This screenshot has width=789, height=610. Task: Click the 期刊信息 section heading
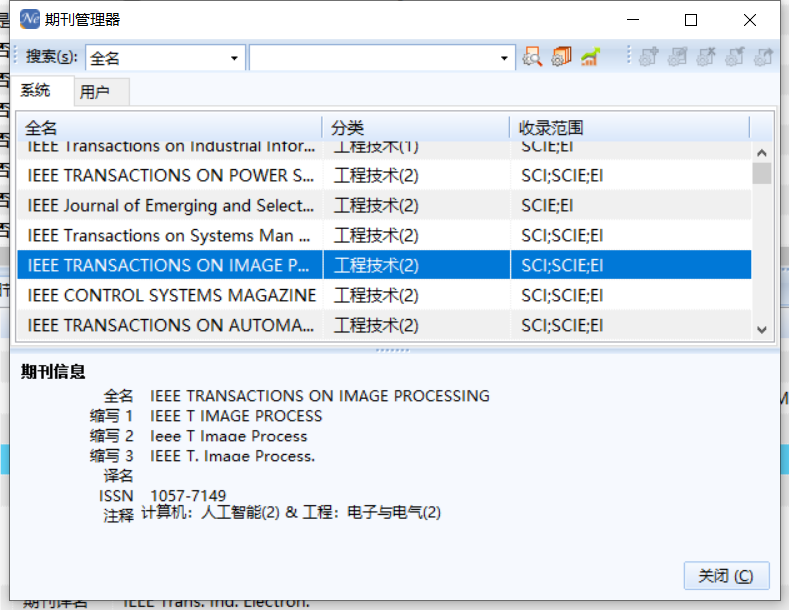(53, 371)
